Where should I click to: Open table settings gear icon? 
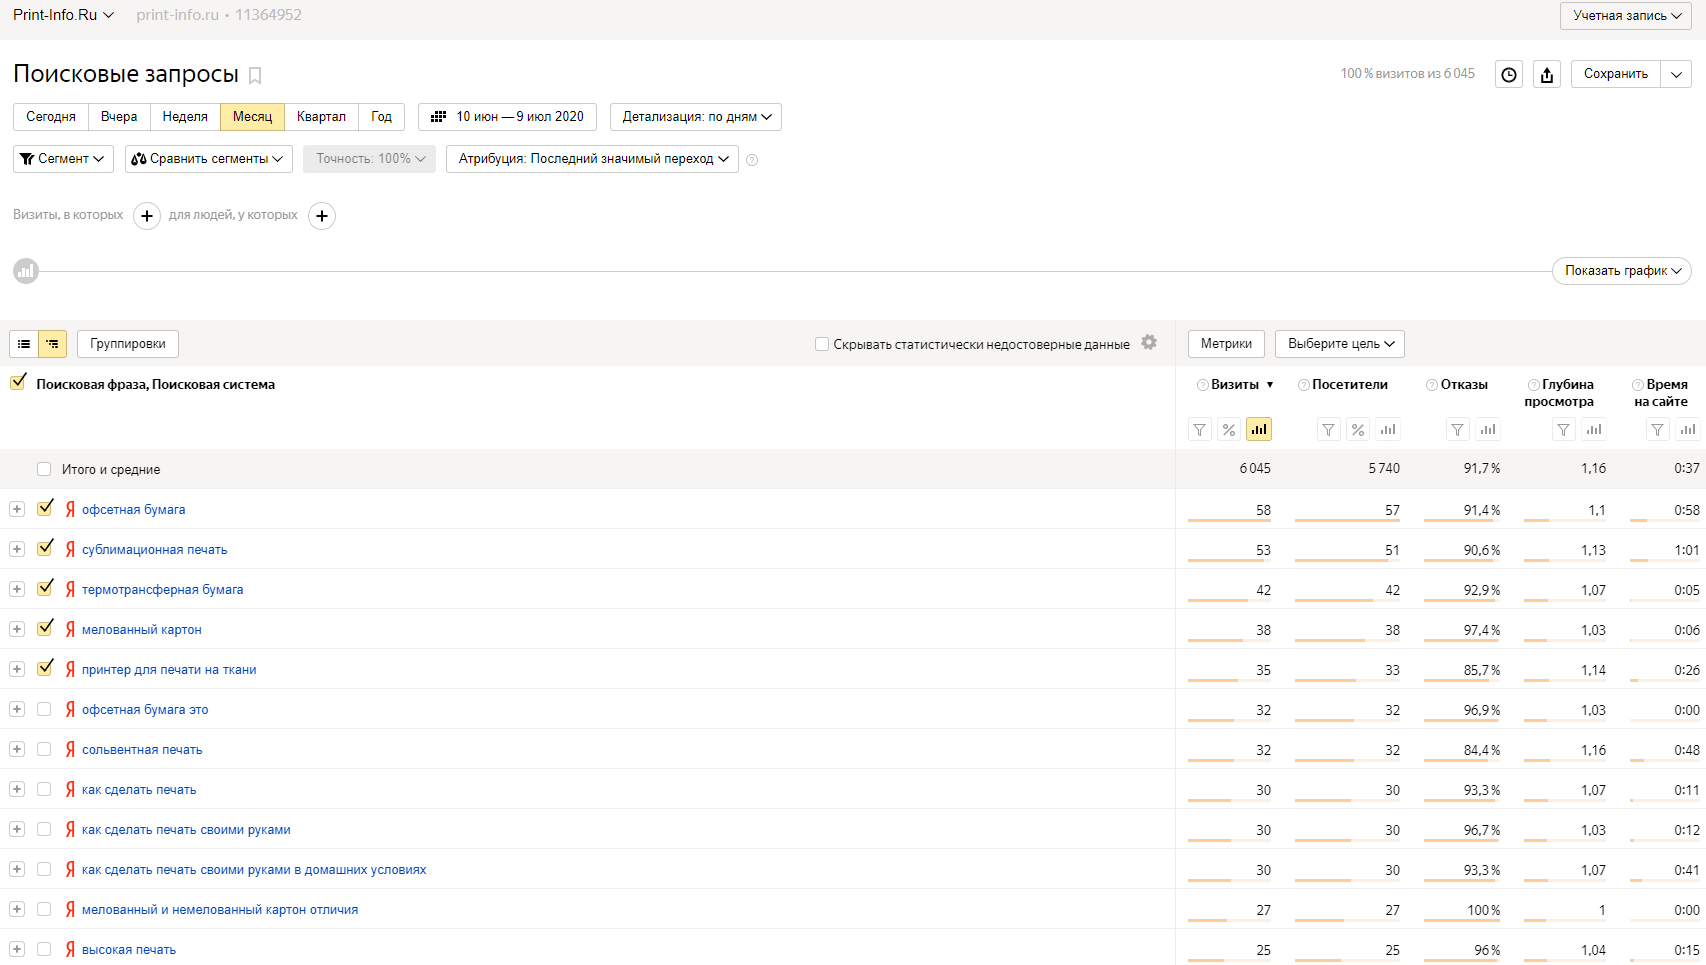point(1149,343)
